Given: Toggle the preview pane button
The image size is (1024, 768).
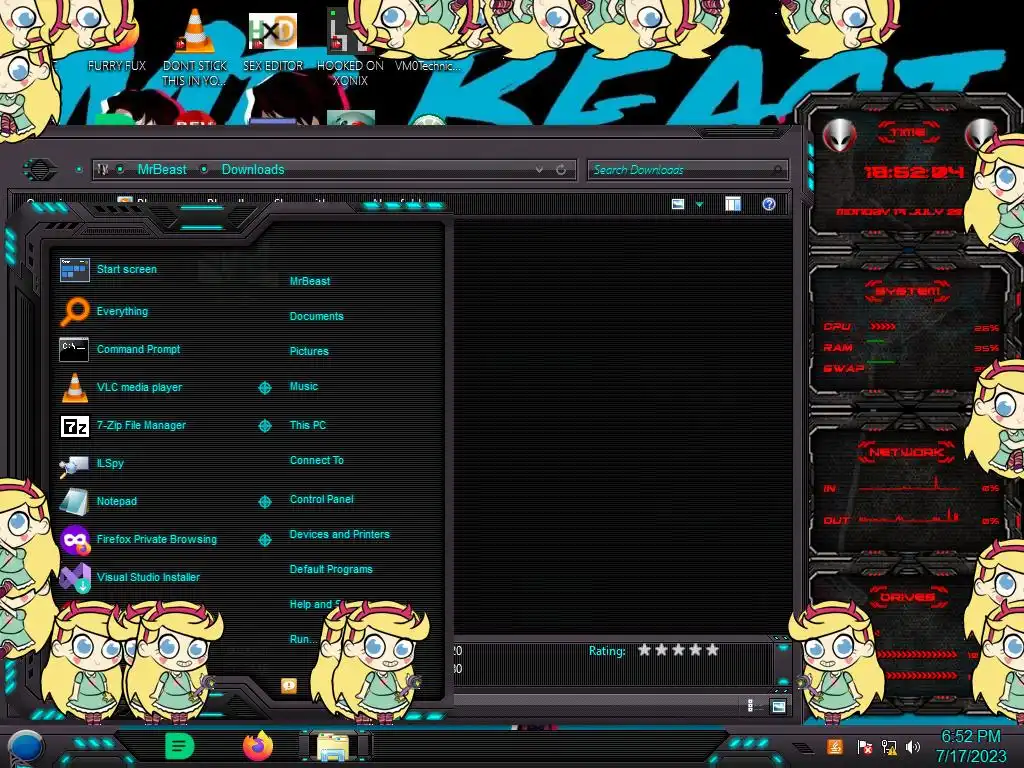Looking at the screenshot, I should tap(733, 204).
